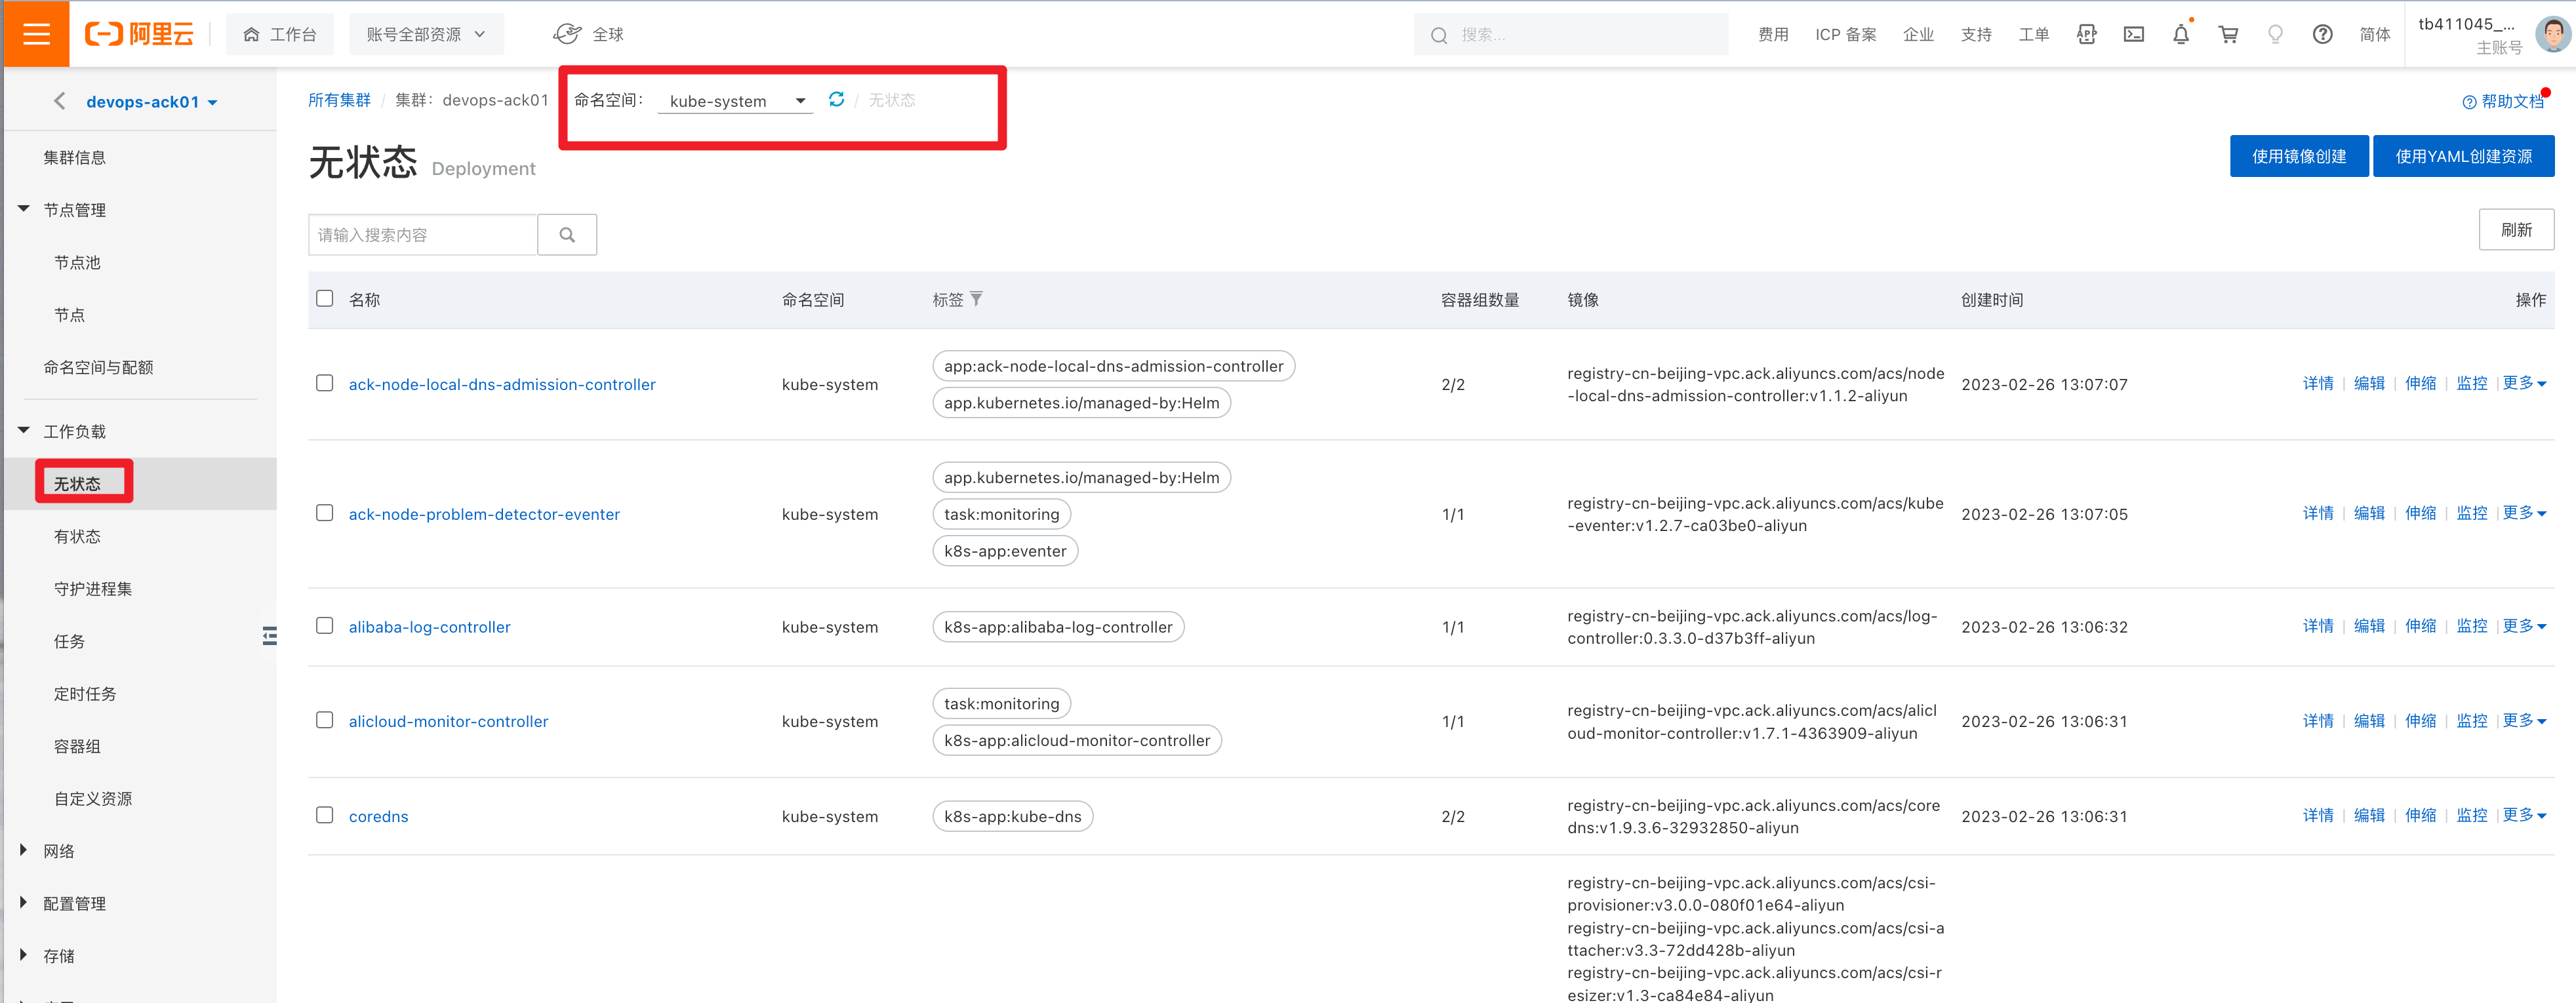
Task: Expand the 网络 sidebar section
Action: (58, 851)
